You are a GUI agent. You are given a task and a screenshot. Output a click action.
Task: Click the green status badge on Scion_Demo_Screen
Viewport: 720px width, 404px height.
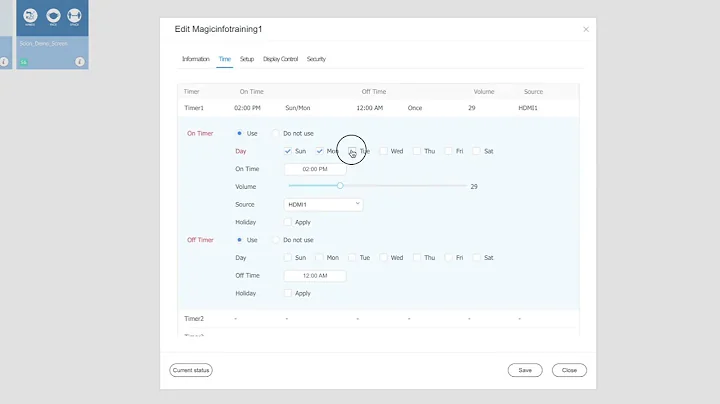point(23,62)
